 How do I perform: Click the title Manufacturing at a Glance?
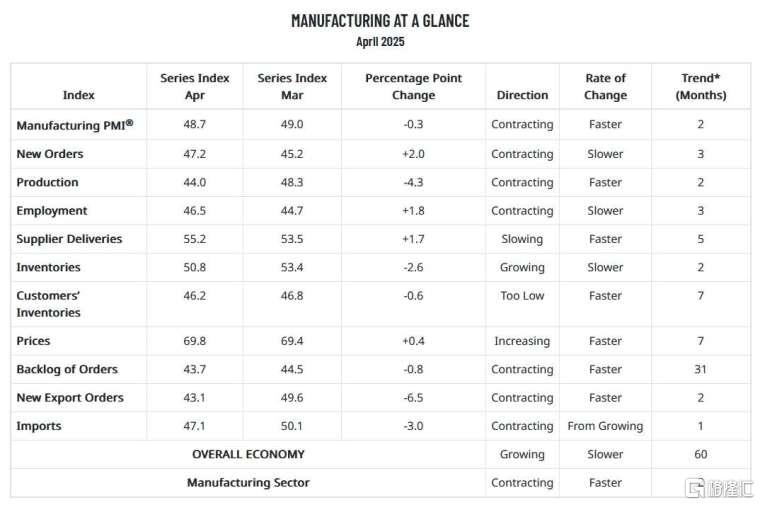point(380,21)
